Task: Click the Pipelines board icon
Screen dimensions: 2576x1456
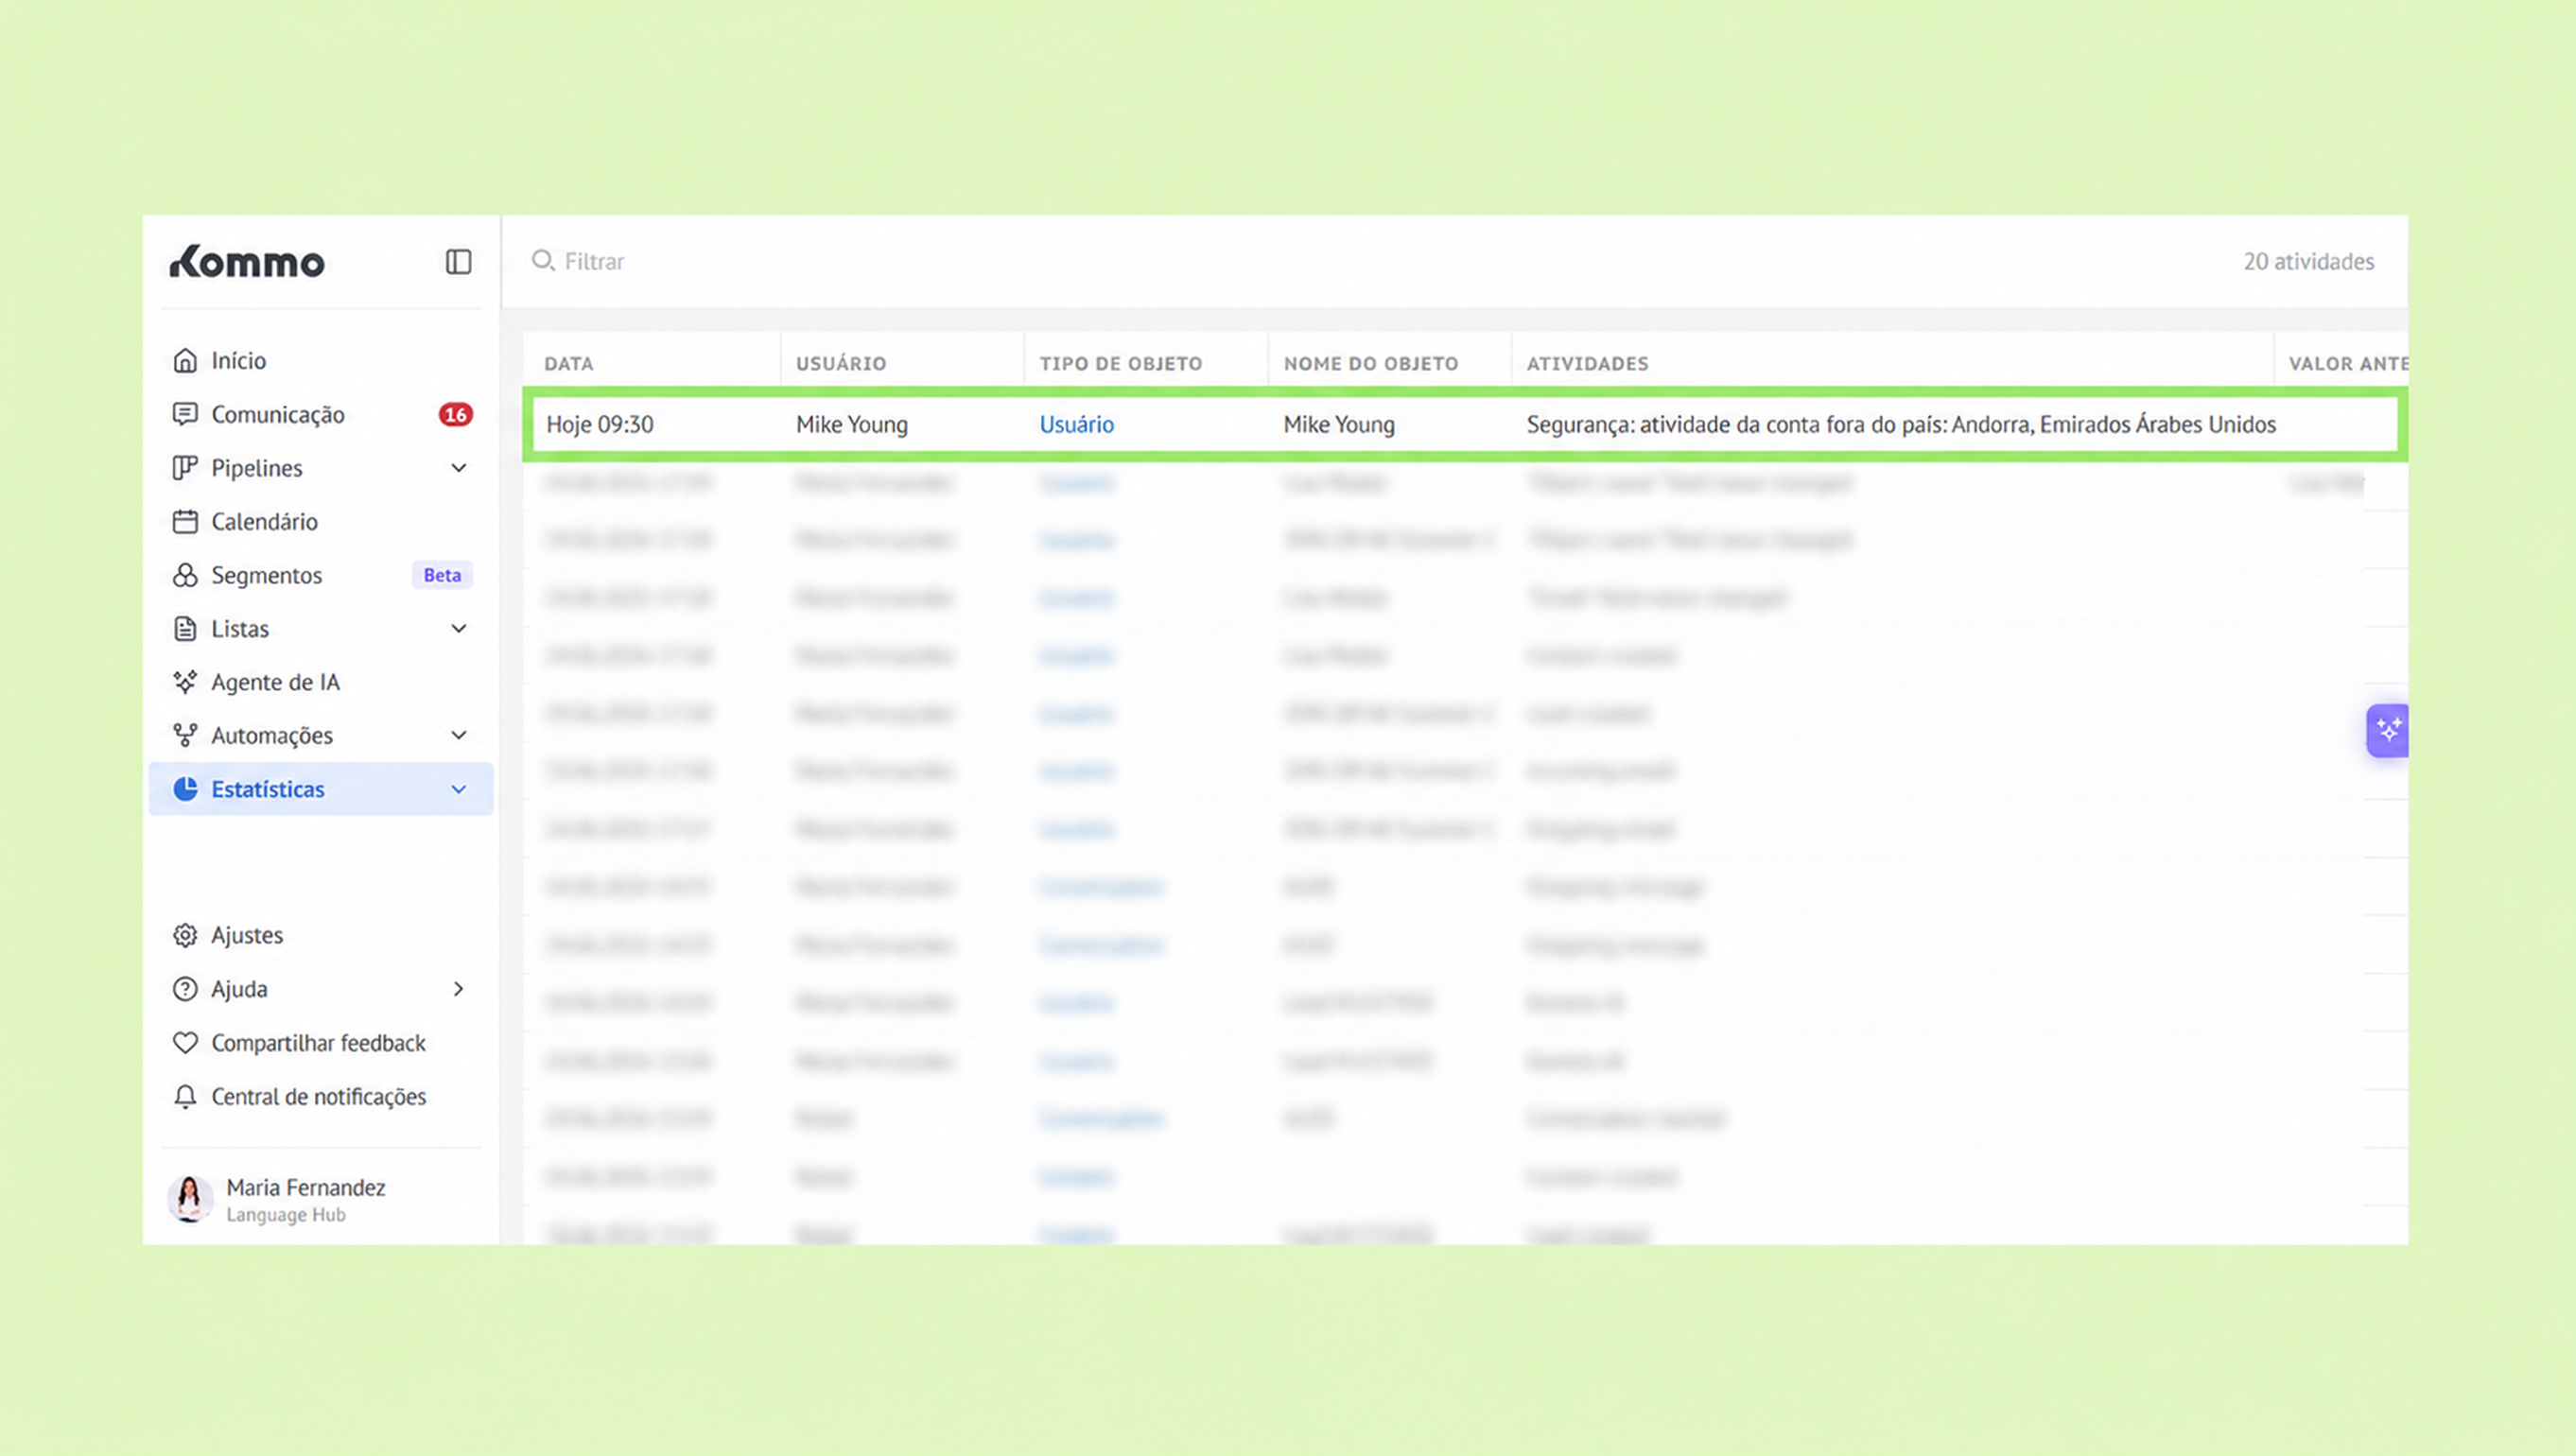Action: [185, 467]
